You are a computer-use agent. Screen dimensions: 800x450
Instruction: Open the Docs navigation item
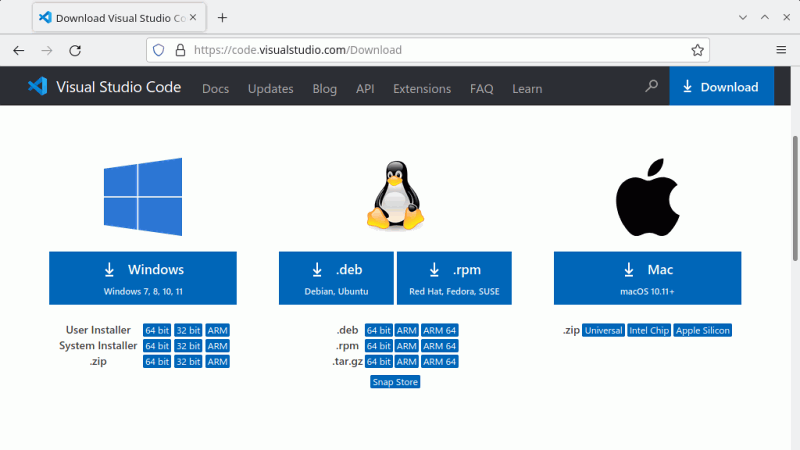pyautogui.click(x=215, y=89)
